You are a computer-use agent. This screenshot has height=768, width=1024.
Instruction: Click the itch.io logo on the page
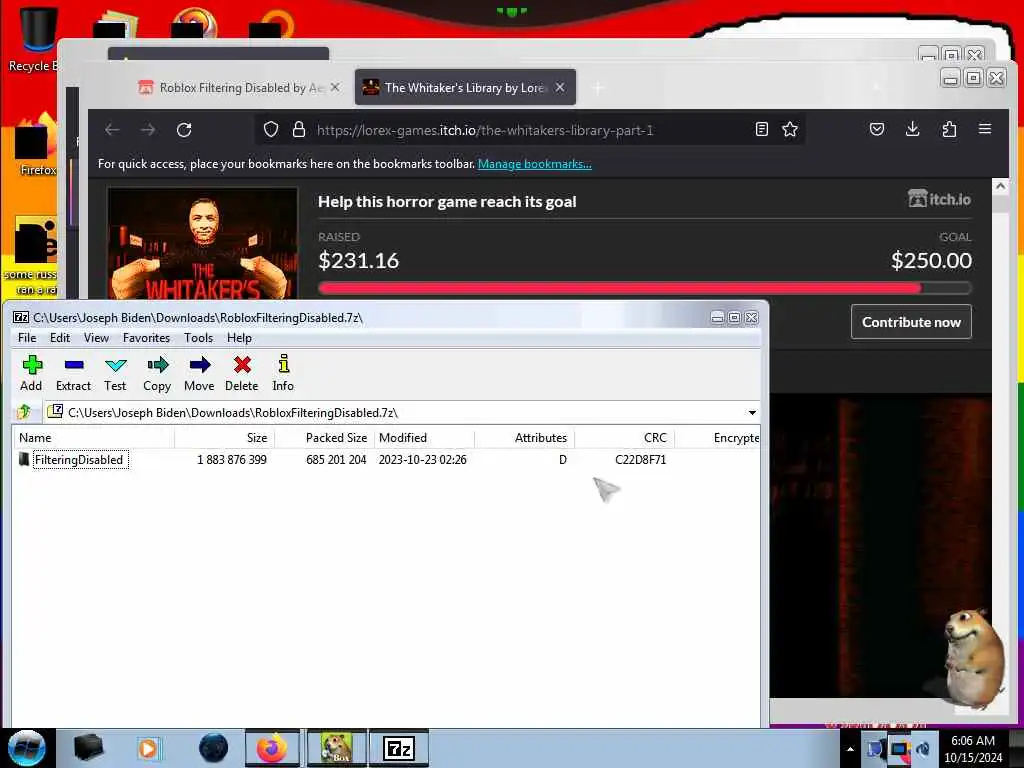[939, 199]
